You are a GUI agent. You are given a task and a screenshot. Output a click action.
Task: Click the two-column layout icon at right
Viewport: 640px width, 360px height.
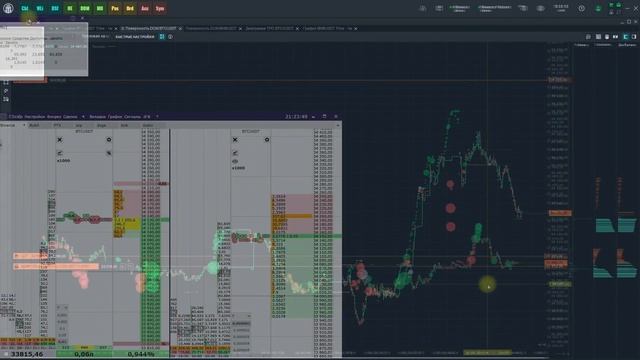point(615,37)
